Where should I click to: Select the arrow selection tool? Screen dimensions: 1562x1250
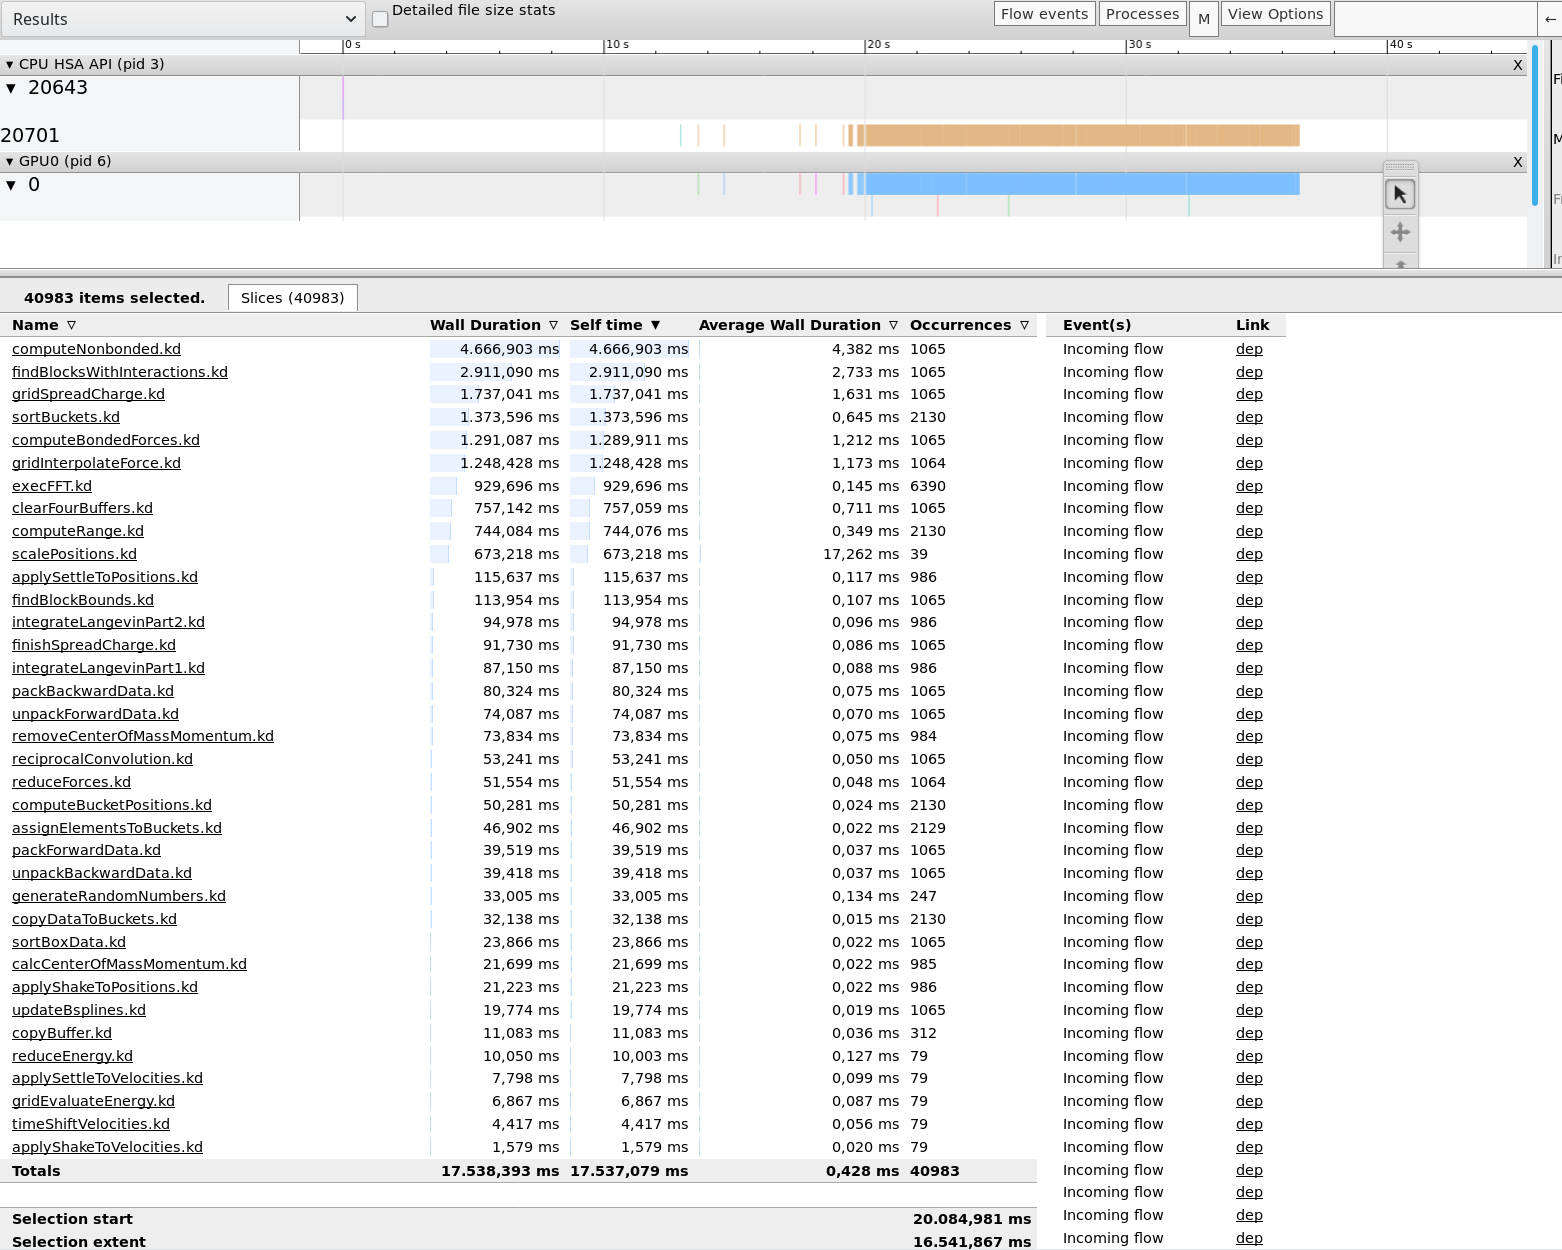[1400, 193]
